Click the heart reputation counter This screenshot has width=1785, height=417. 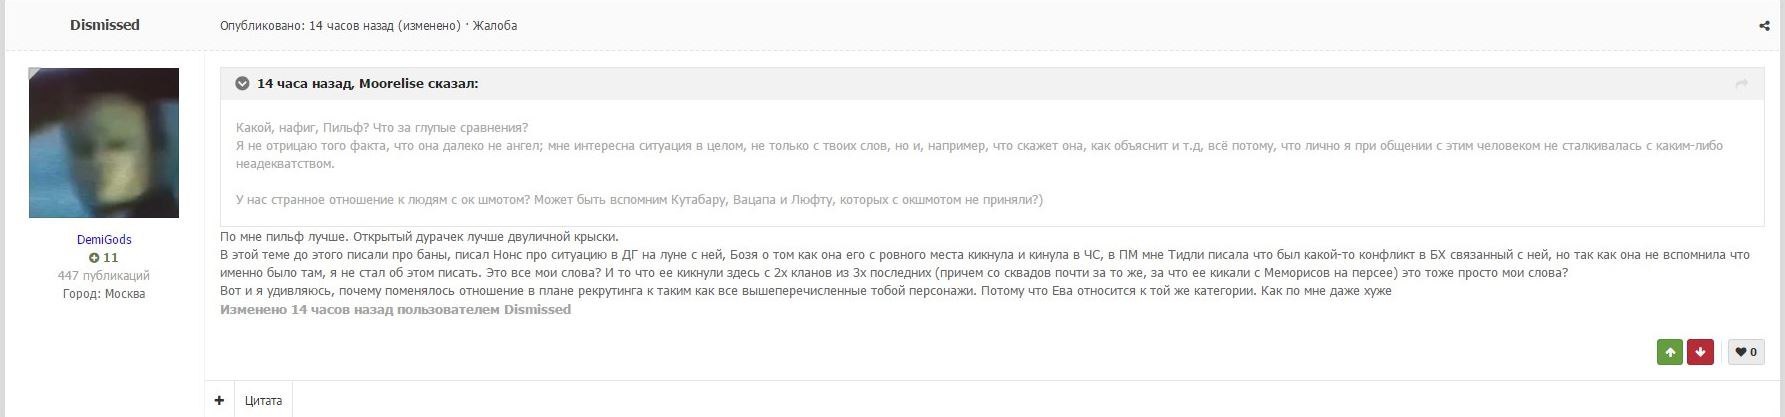click(x=1746, y=352)
